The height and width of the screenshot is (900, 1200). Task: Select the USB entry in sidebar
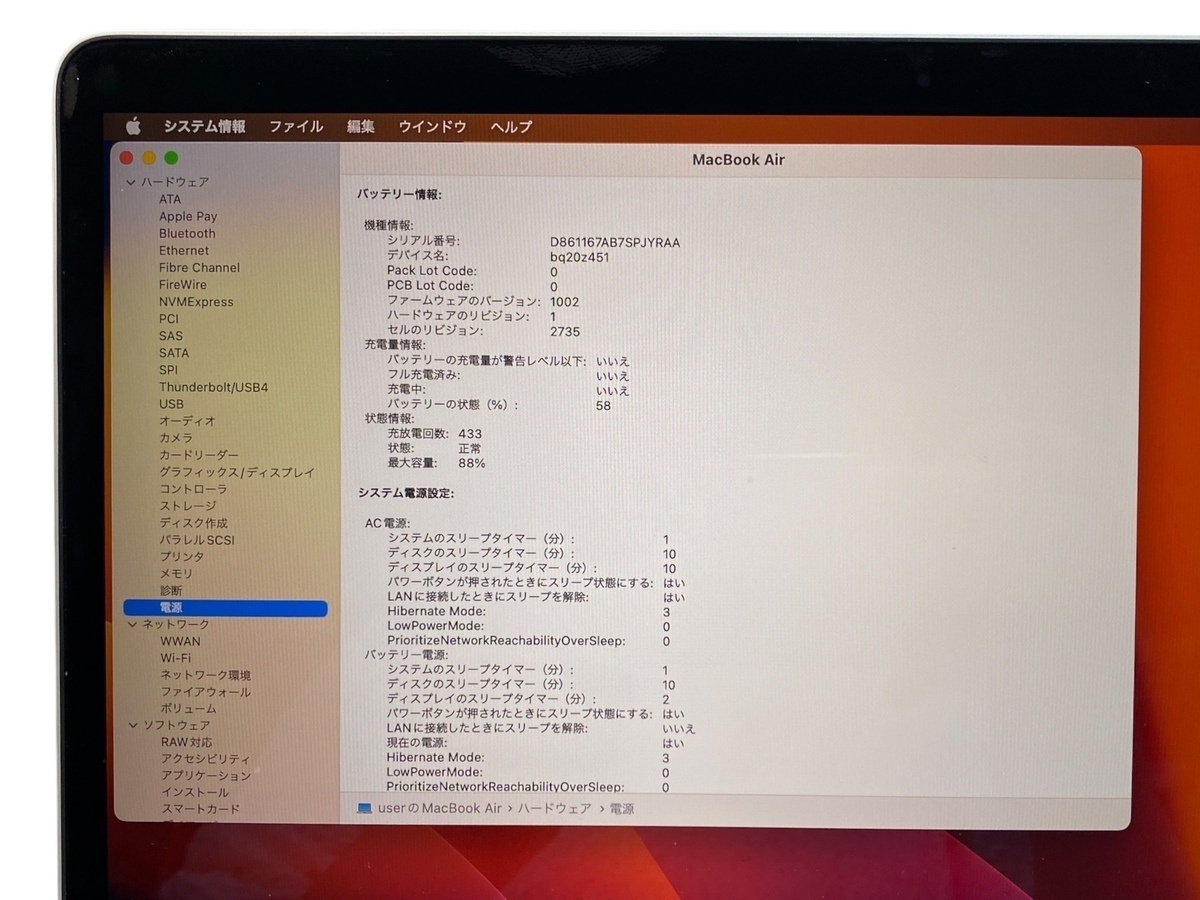click(171, 404)
